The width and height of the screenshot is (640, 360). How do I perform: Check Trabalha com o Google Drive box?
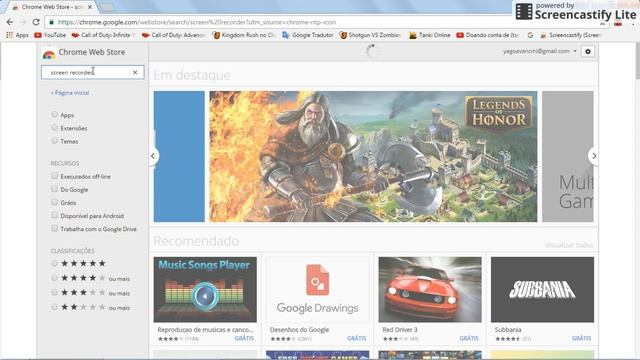(54, 228)
